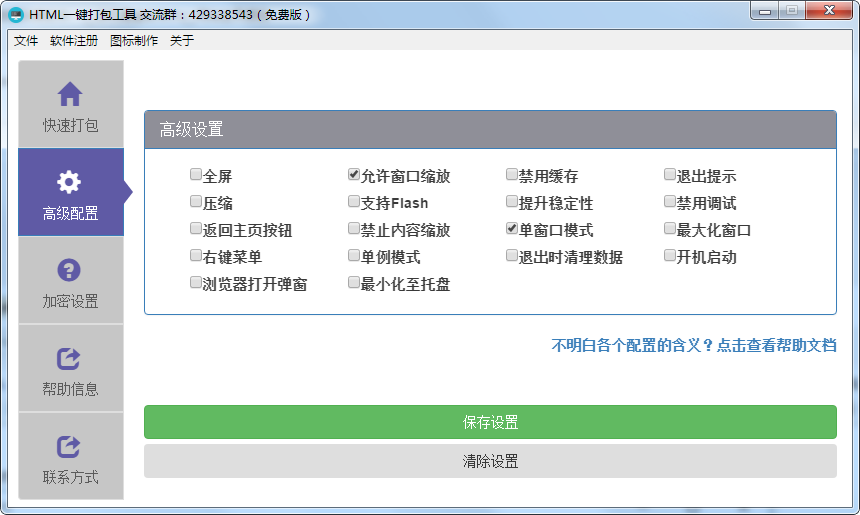Minimize the window
The width and height of the screenshot is (860, 515).
(x=765, y=10)
